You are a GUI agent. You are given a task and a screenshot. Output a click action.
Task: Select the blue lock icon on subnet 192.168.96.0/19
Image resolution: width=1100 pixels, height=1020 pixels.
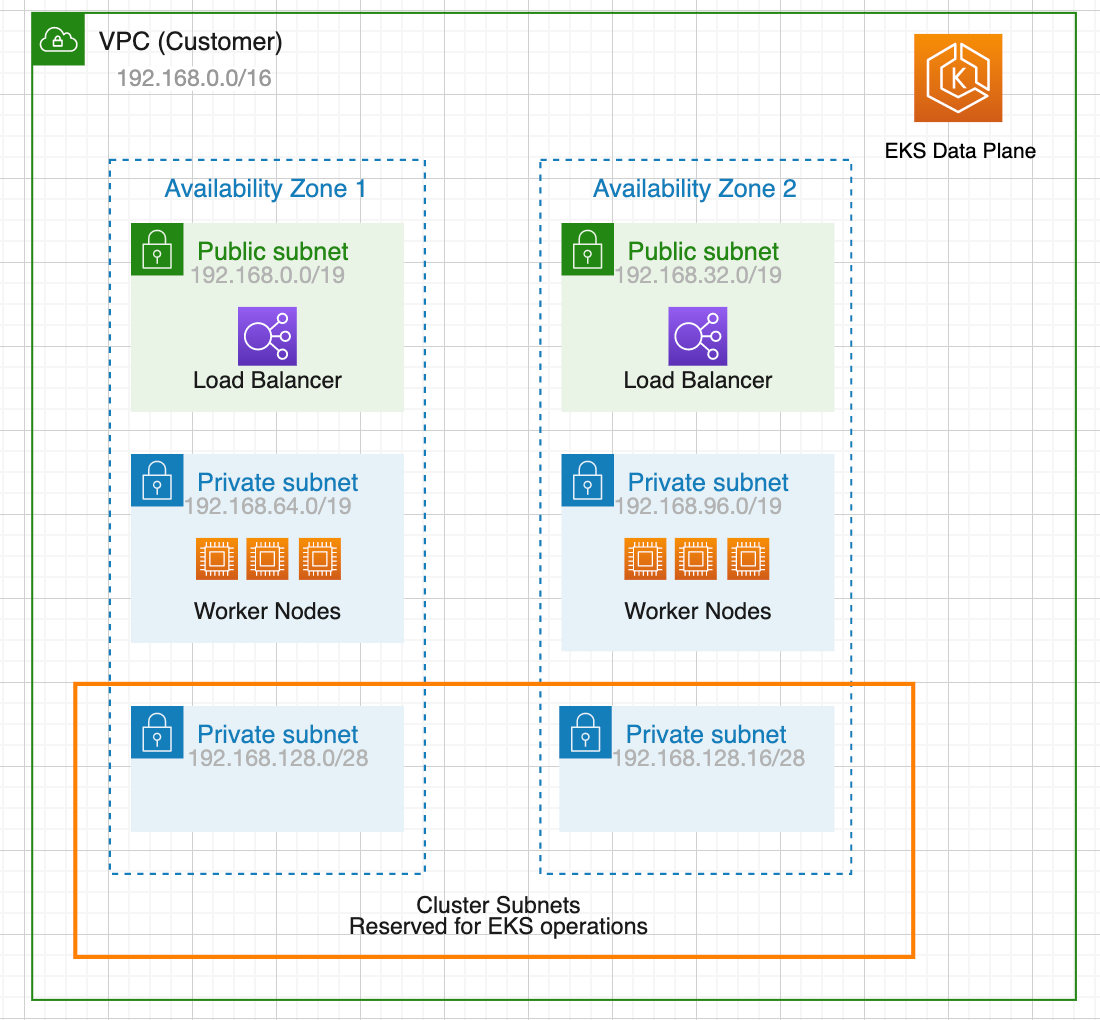[587, 480]
